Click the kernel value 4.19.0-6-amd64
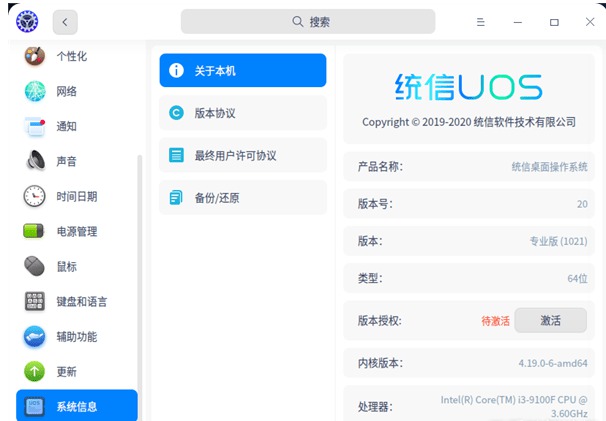606x421 pixels. tap(553, 363)
